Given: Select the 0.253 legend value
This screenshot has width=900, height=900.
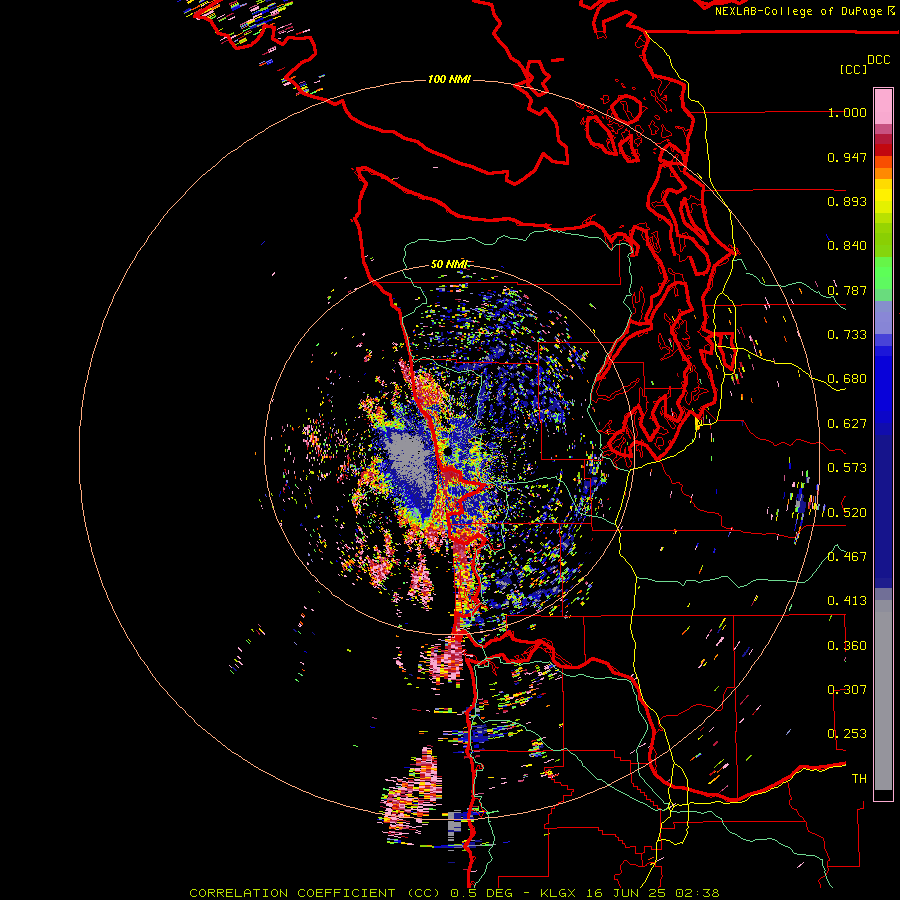Looking at the screenshot, I should coord(847,734).
